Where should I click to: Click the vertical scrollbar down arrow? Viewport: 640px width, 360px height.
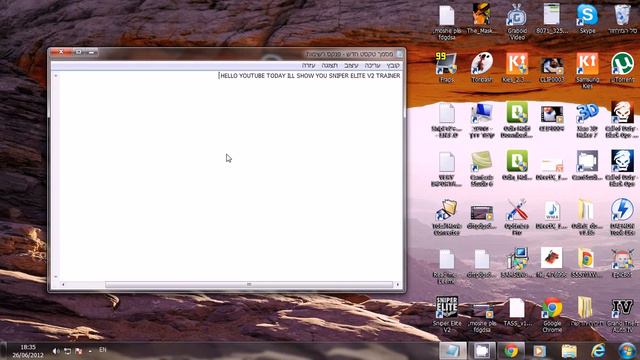point(56,277)
